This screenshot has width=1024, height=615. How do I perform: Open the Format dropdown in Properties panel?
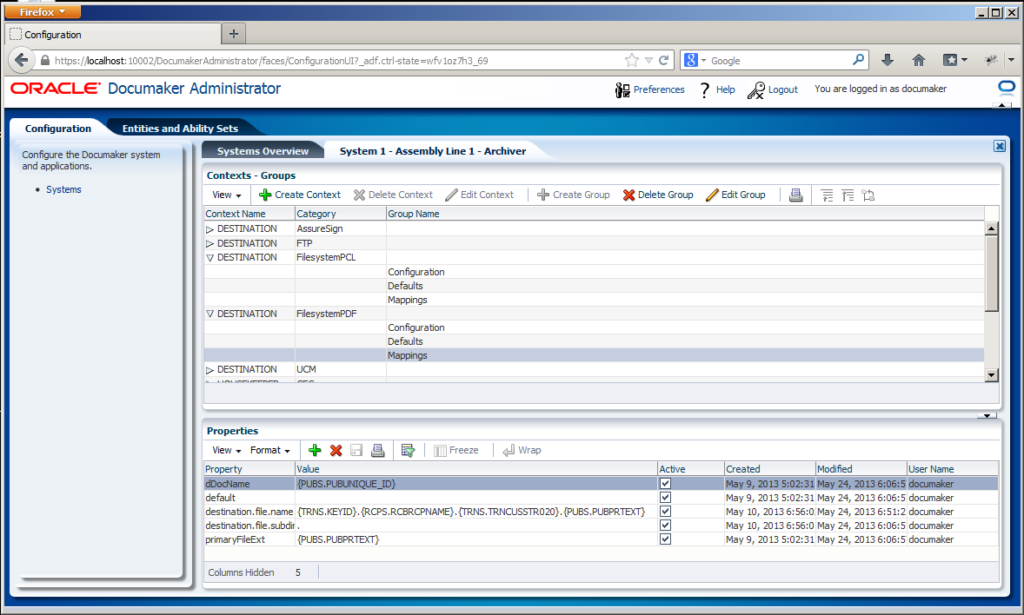click(266, 450)
